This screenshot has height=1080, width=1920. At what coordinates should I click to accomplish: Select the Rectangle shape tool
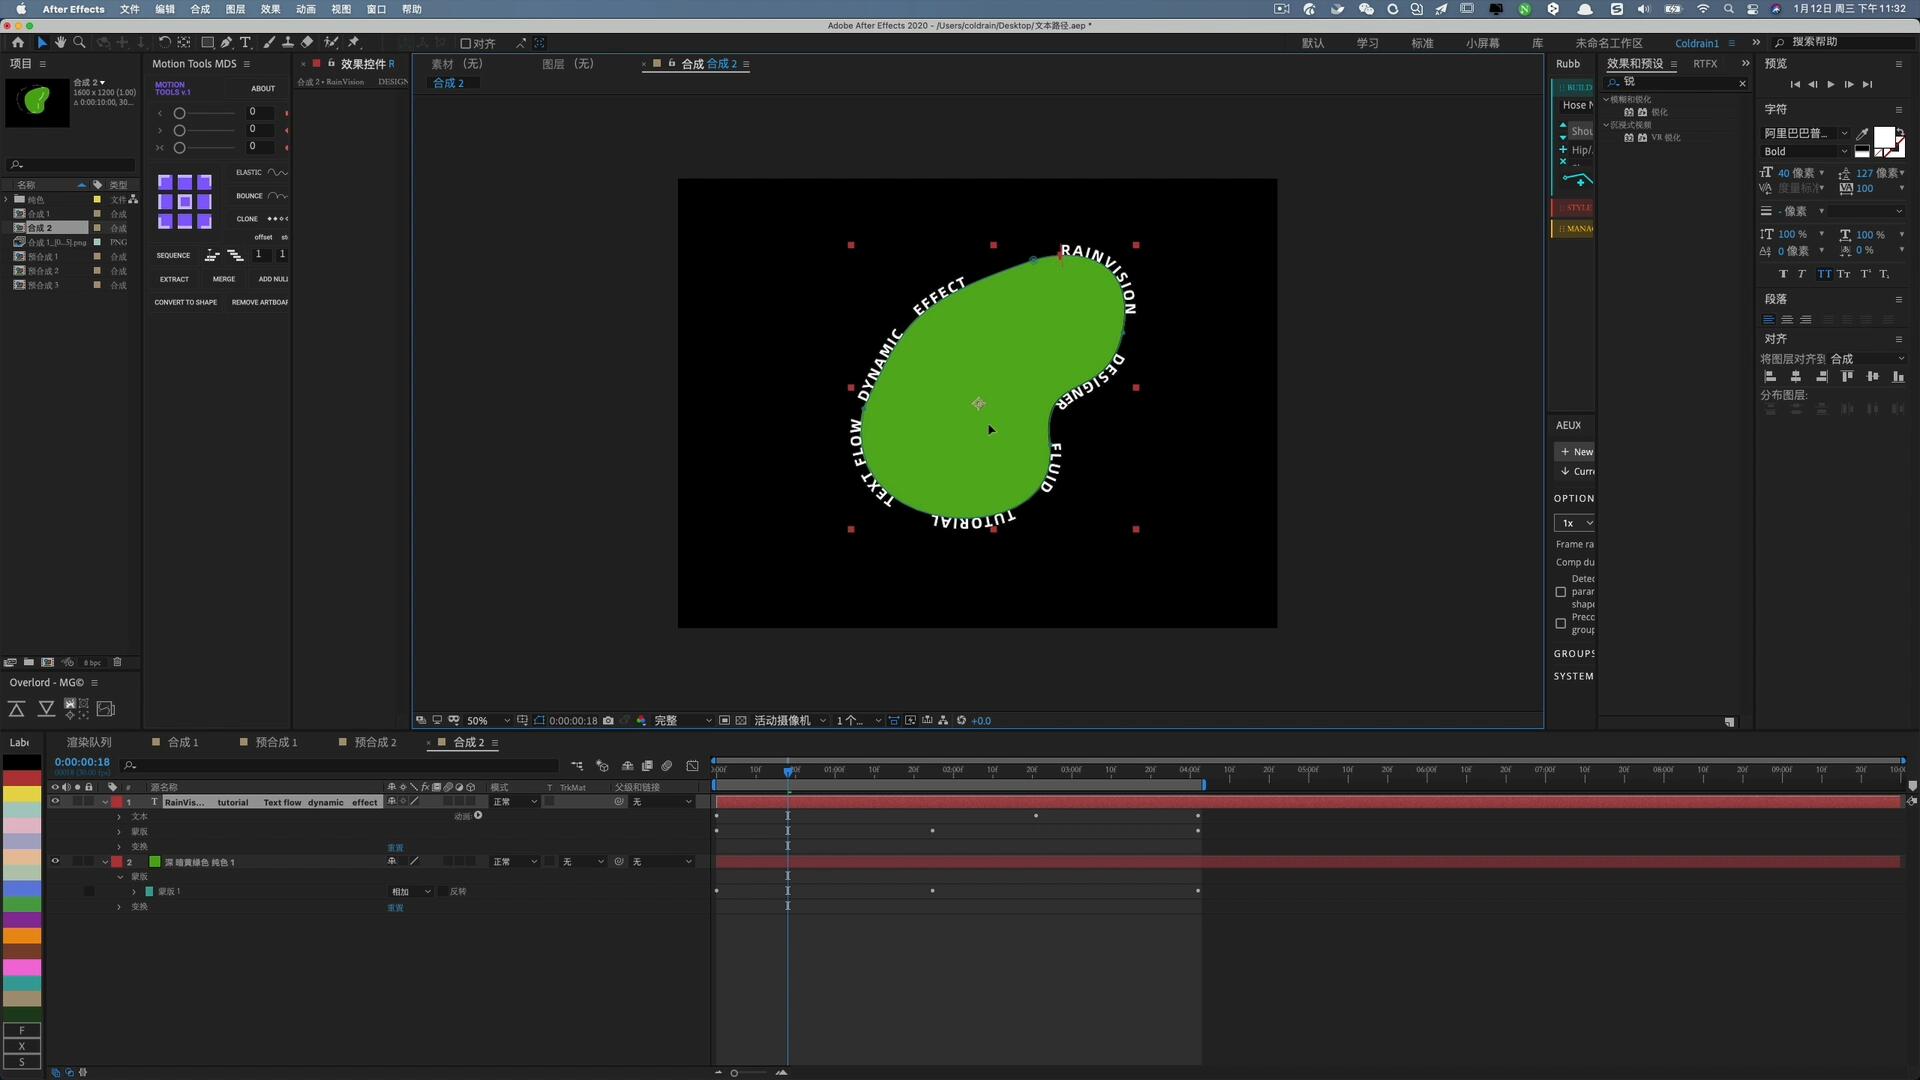(x=207, y=43)
